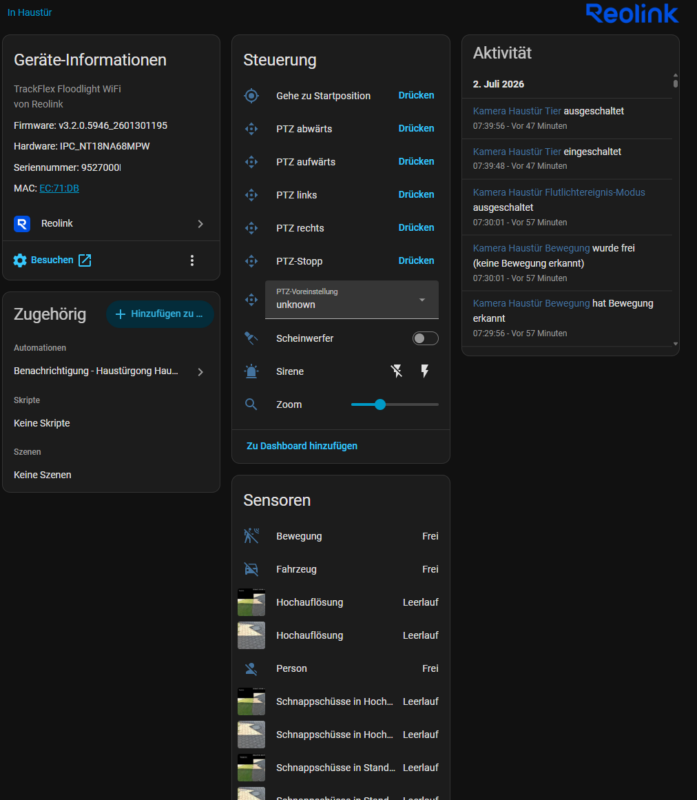Click Kamera Haustür Flutlichtereignis-Modus link
The height and width of the screenshot is (800, 697).
coord(559,192)
